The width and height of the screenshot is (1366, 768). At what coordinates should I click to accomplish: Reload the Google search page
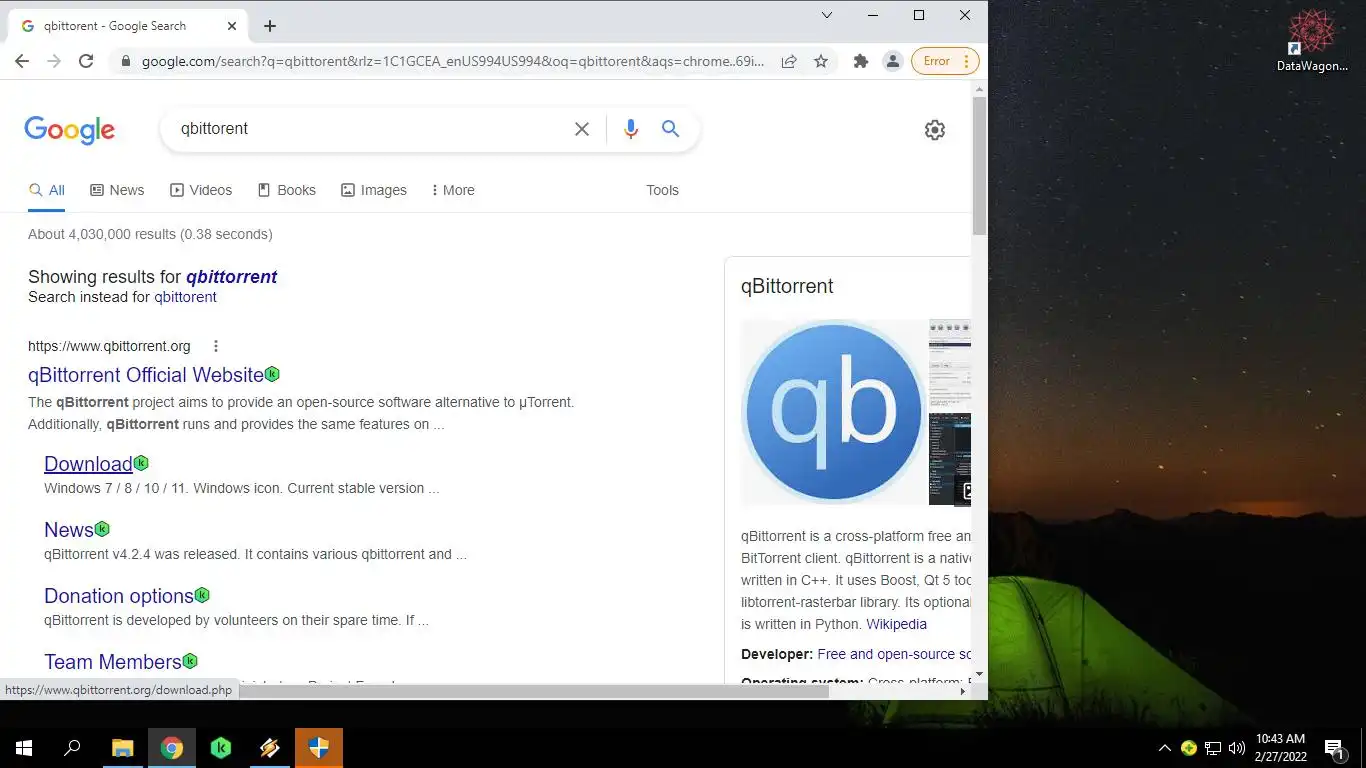86,61
